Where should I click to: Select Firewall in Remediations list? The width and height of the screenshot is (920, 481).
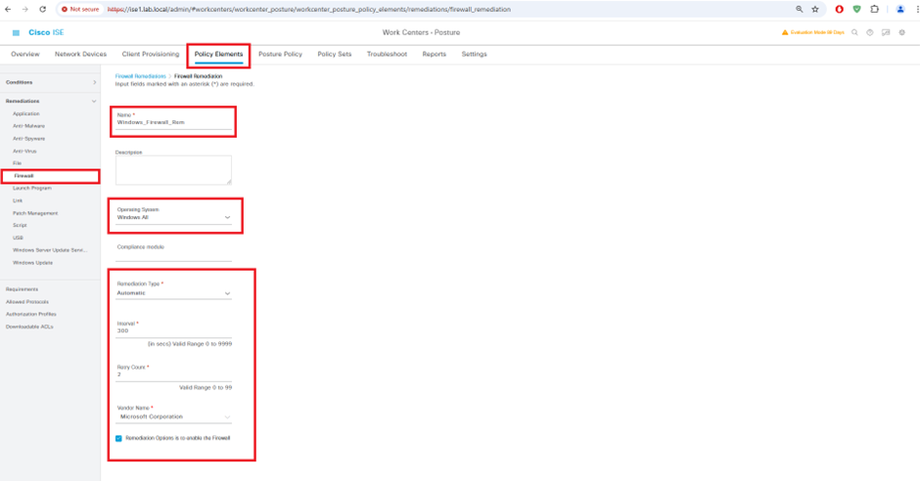24,176
